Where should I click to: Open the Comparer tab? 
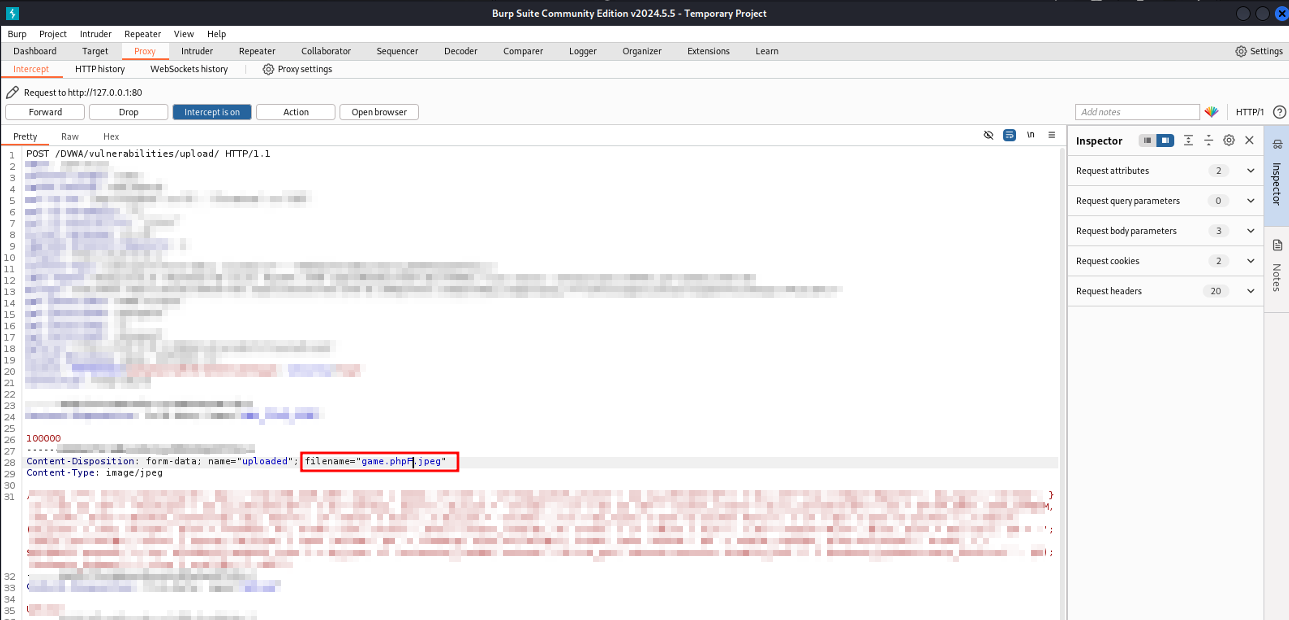click(523, 51)
